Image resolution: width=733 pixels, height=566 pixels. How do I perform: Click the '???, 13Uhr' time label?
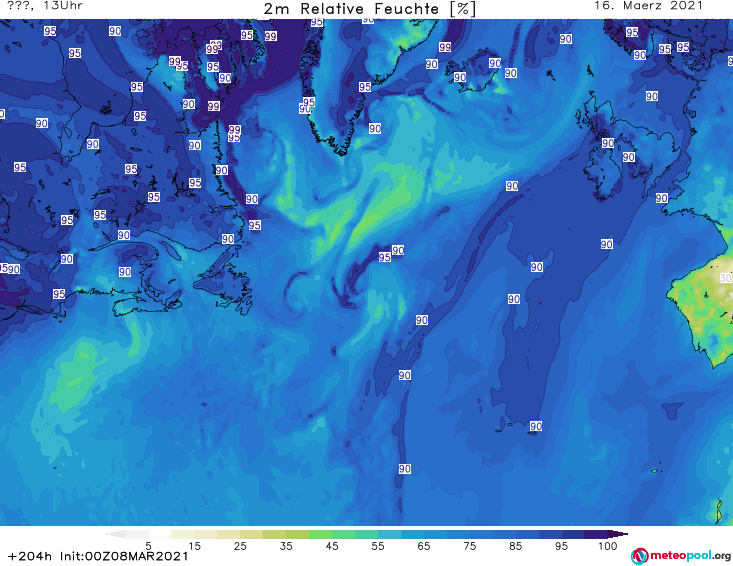[x=45, y=6]
